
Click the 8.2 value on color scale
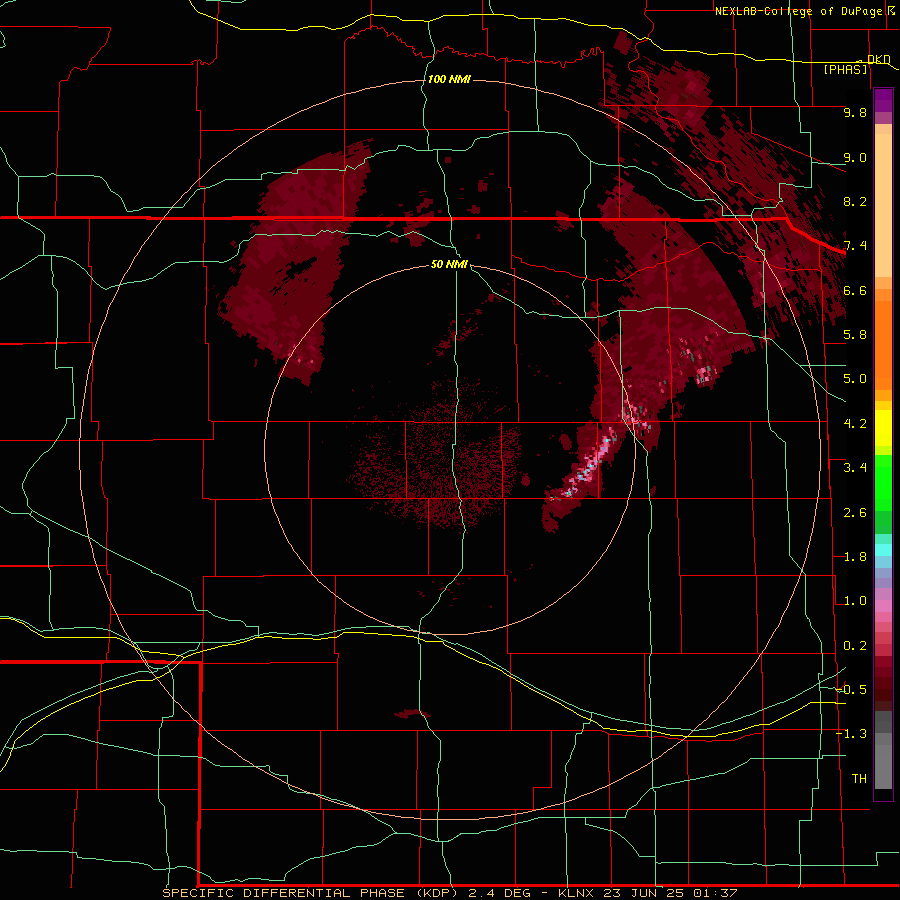(x=855, y=201)
